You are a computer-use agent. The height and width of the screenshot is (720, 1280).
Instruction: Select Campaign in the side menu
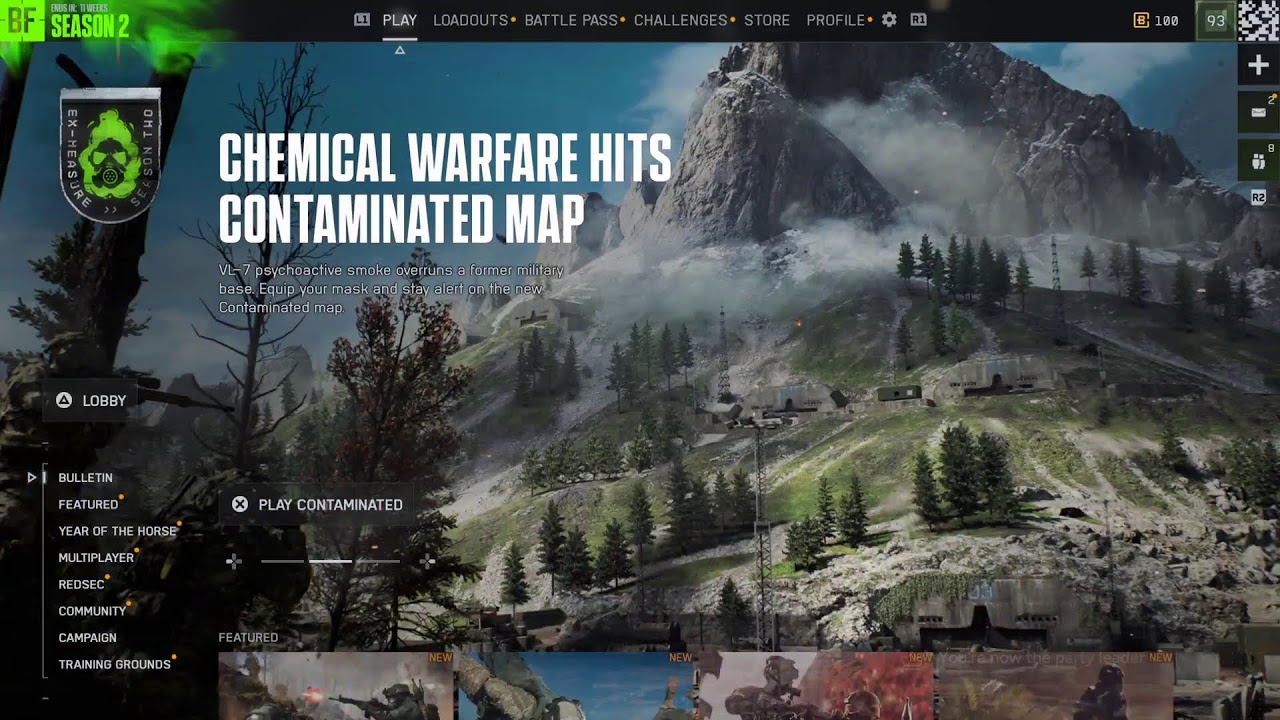click(x=87, y=638)
